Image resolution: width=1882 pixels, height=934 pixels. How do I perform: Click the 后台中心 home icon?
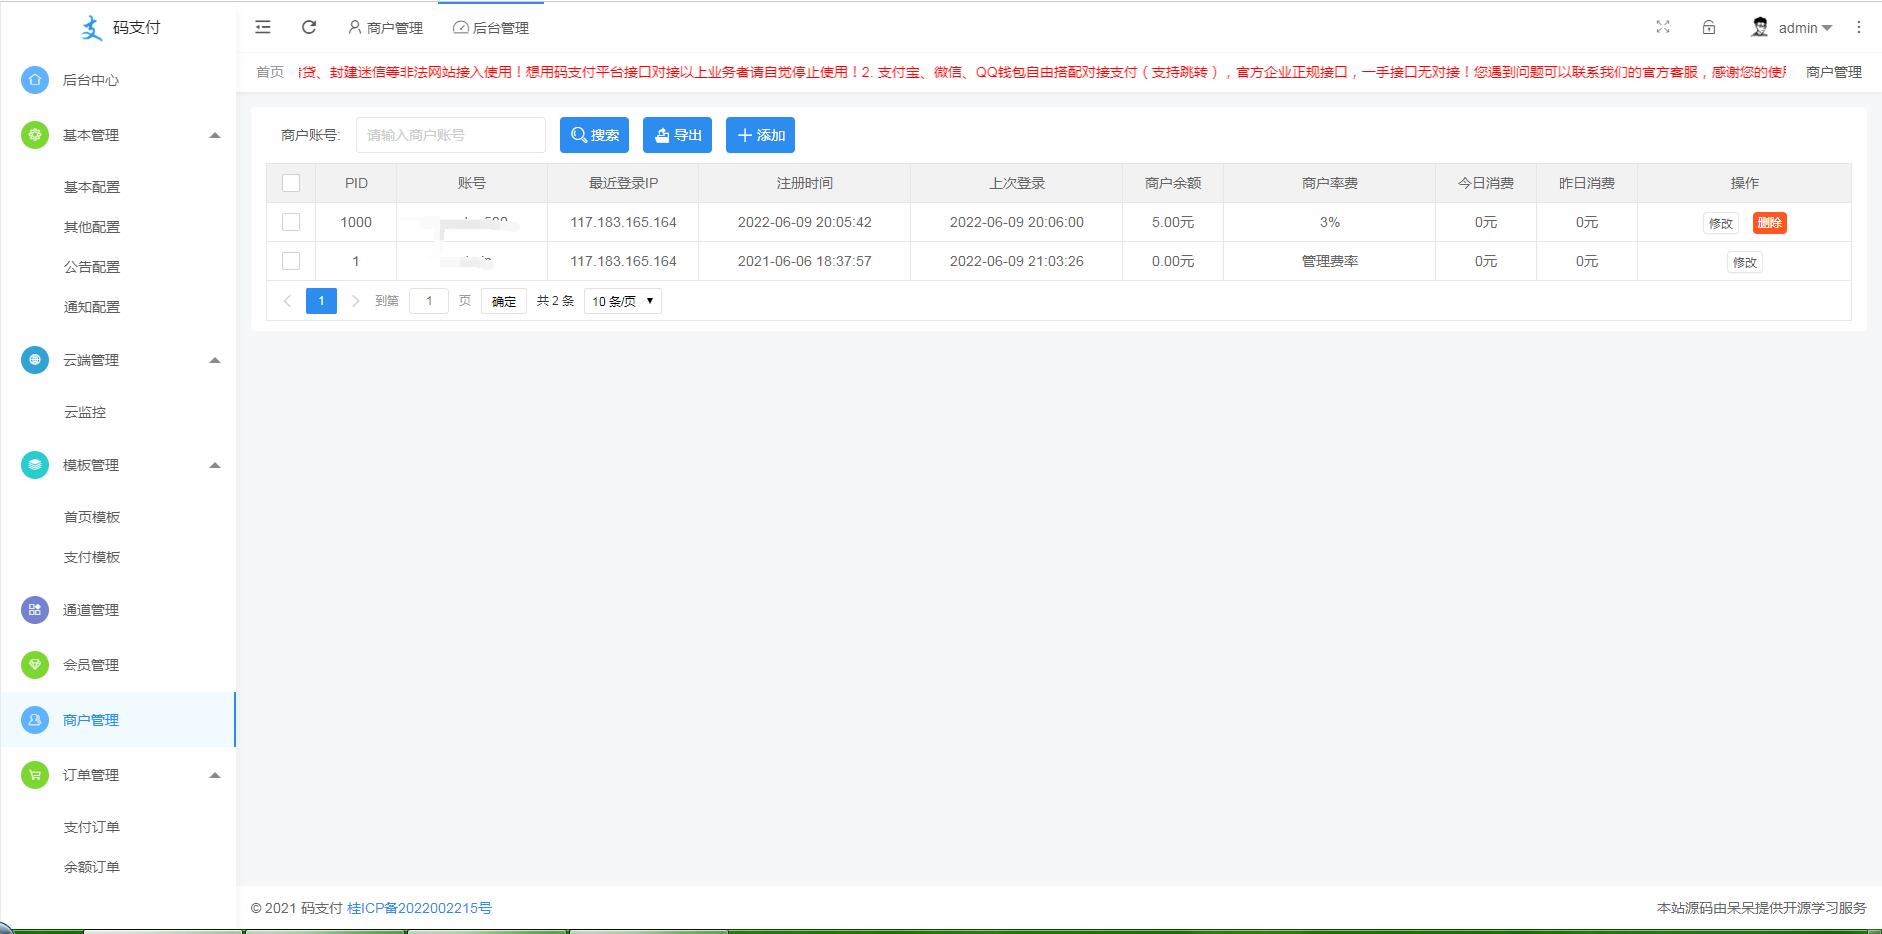click(35, 80)
